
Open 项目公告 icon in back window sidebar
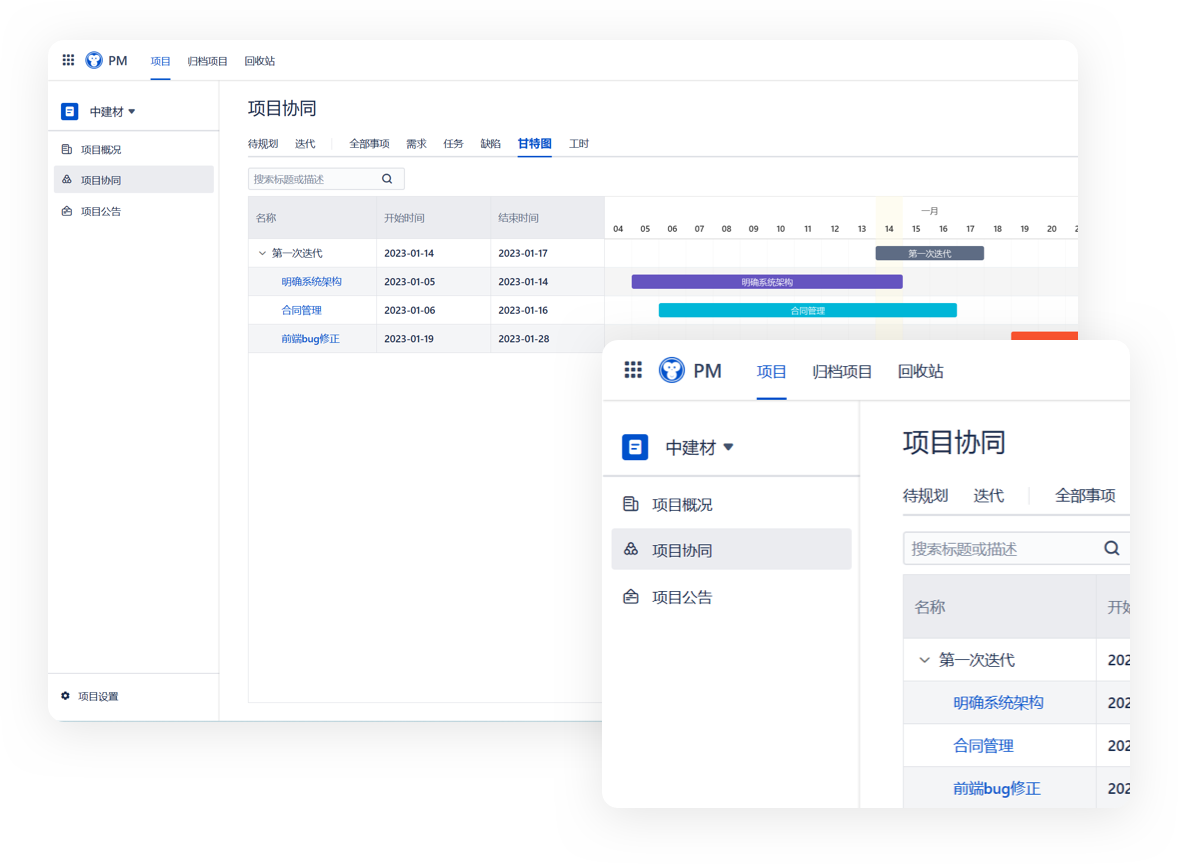click(67, 211)
